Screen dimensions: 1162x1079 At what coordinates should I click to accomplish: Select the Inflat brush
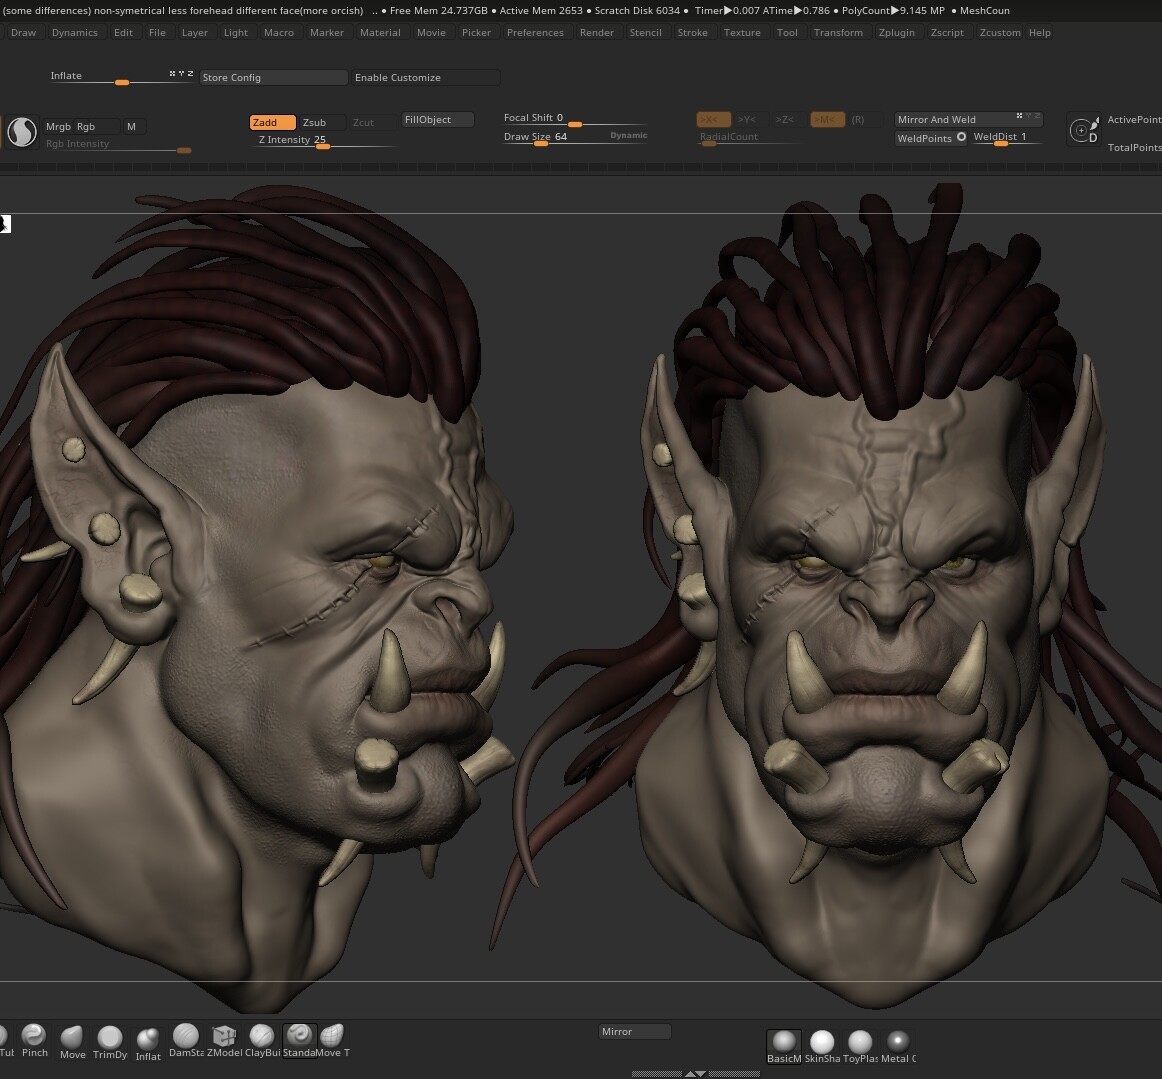pyautogui.click(x=147, y=1040)
